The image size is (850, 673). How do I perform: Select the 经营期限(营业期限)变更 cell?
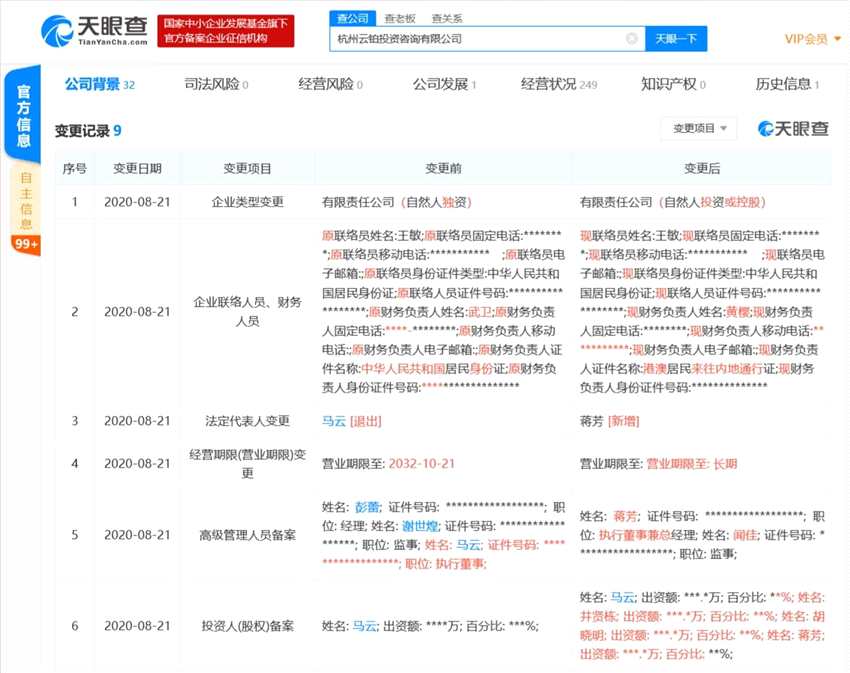pos(247,464)
